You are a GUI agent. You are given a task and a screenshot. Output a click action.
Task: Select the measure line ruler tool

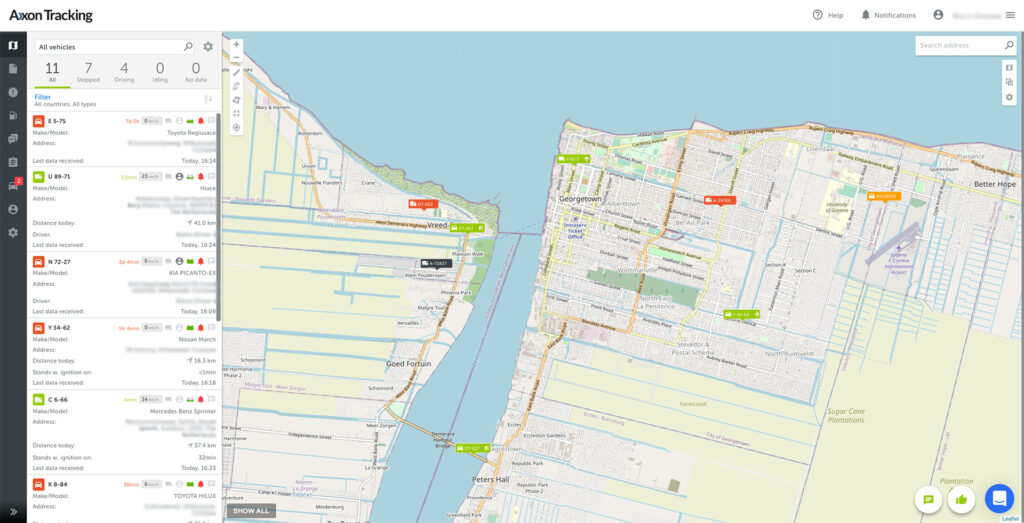(x=236, y=72)
